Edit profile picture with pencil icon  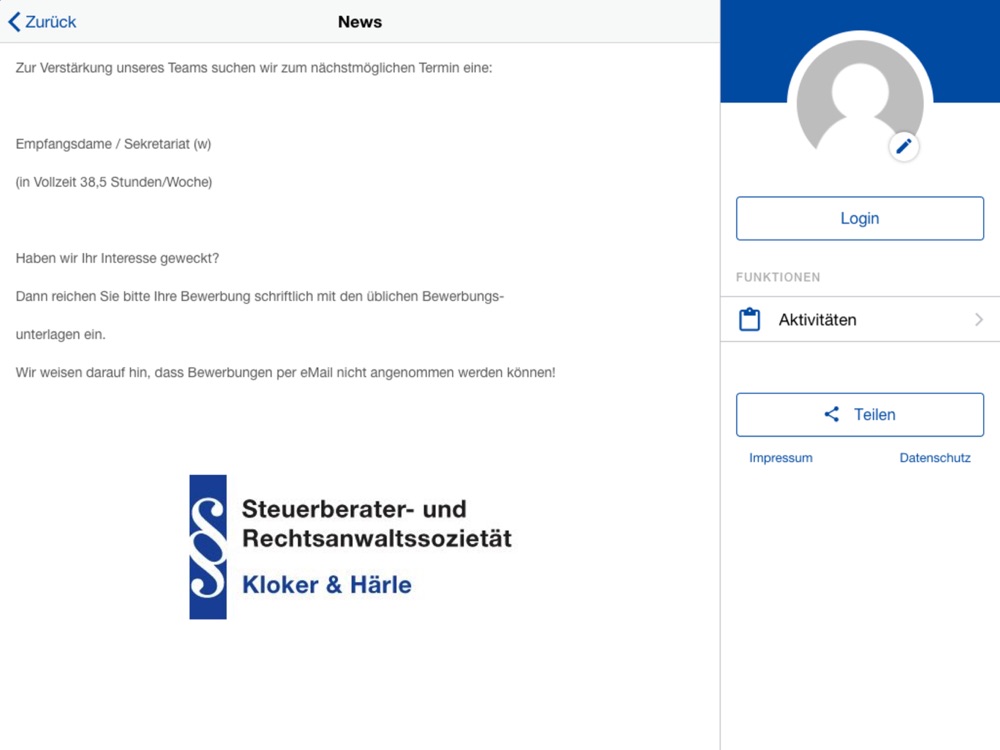coord(904,147)
